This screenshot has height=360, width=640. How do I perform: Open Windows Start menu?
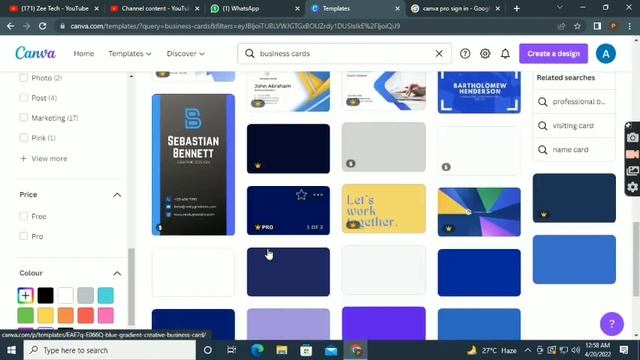11,350
